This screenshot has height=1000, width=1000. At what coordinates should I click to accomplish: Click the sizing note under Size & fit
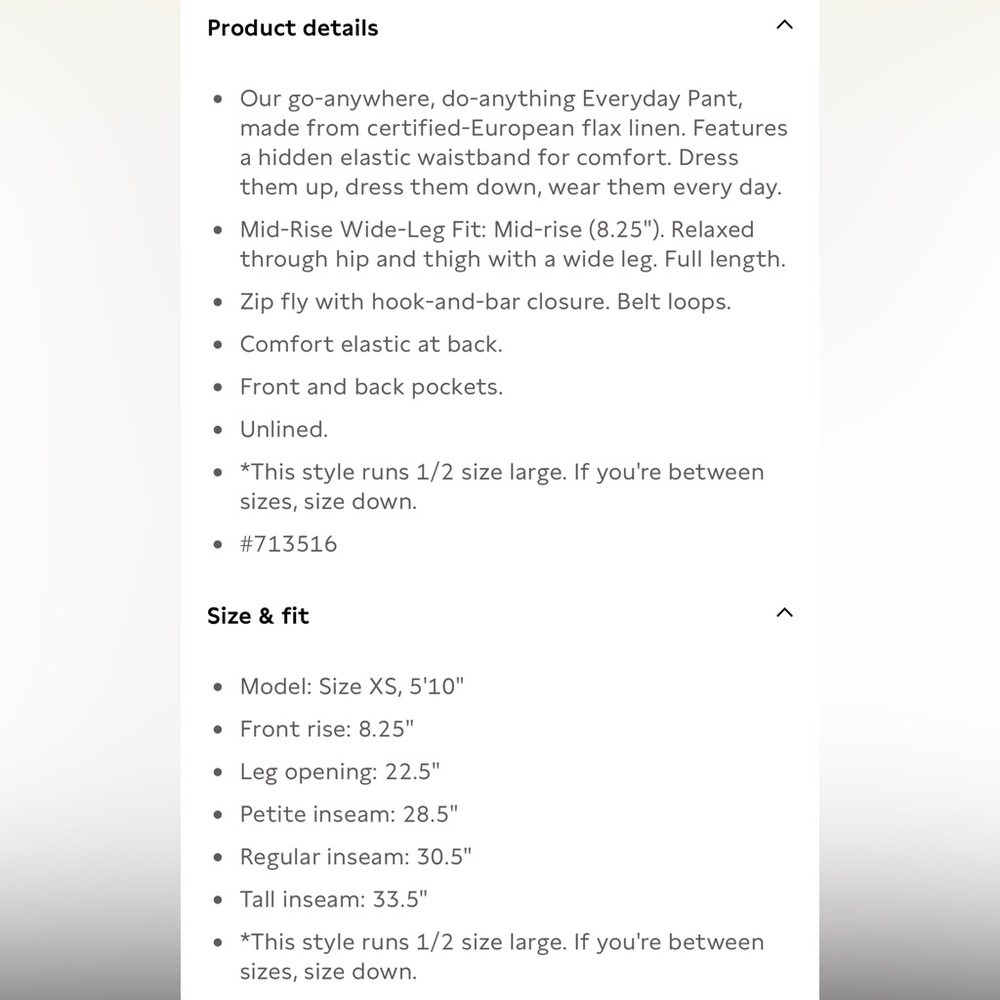(x=502, y=957)
